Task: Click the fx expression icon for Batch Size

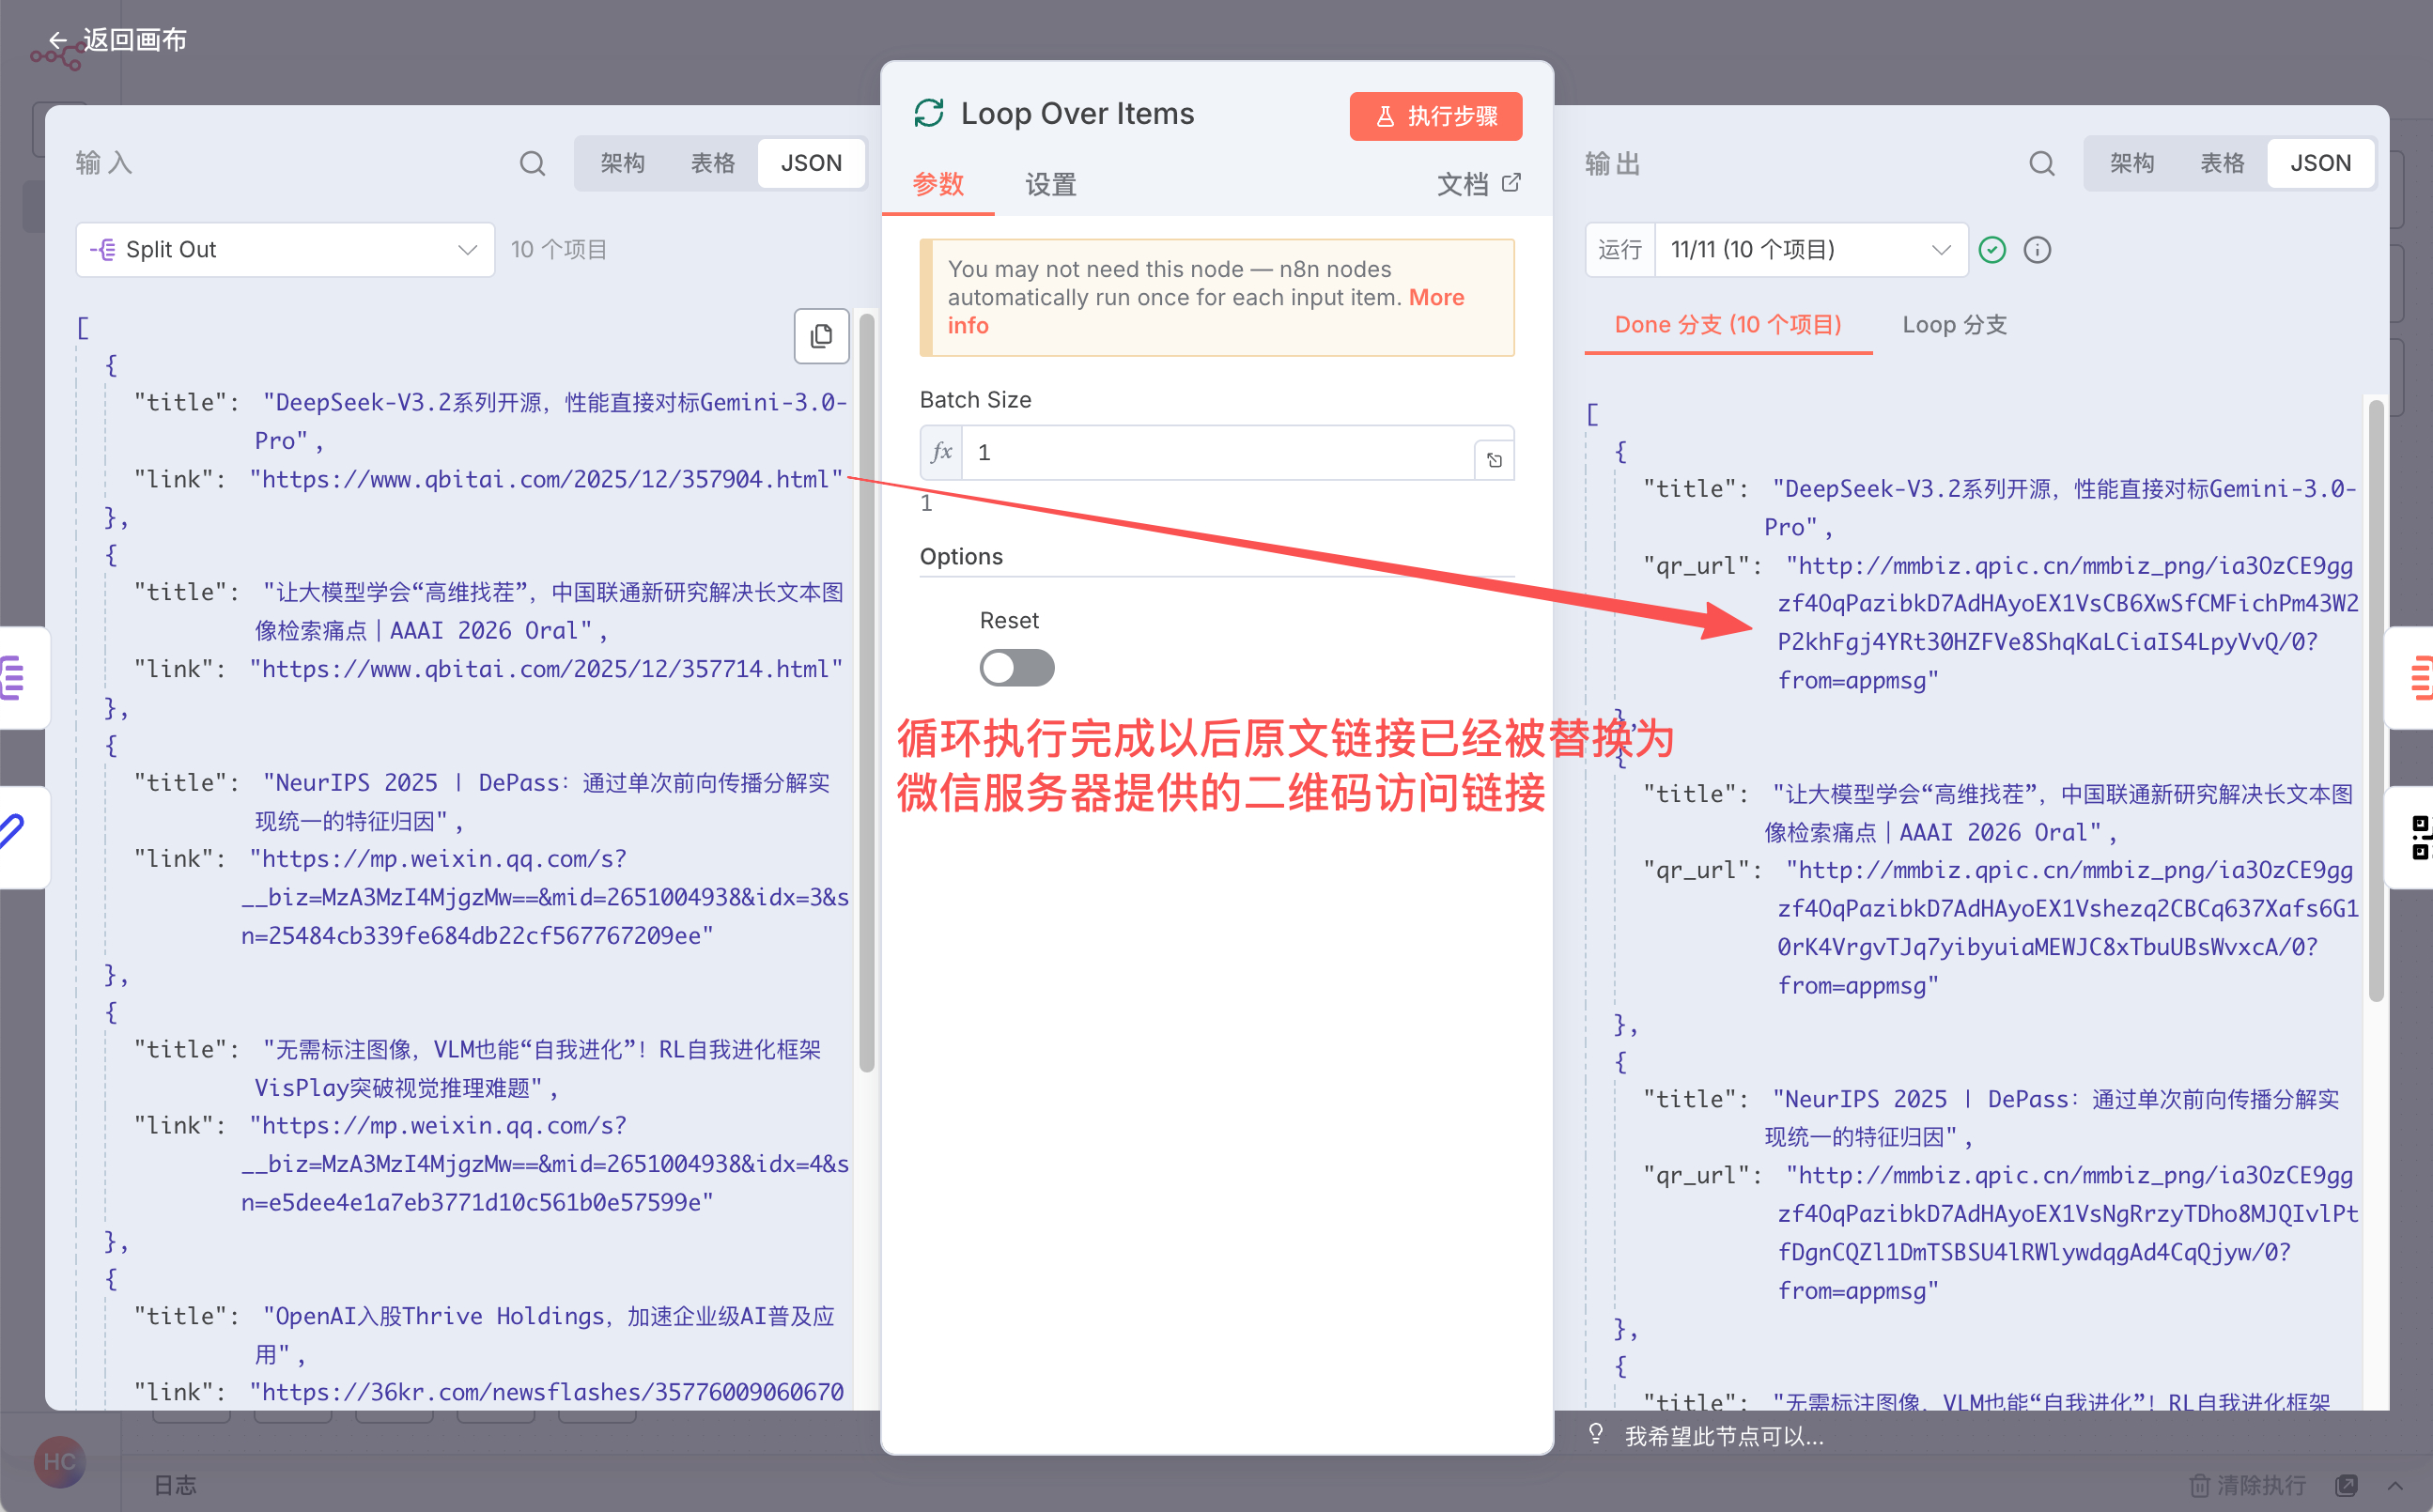Action: [941, 453]
